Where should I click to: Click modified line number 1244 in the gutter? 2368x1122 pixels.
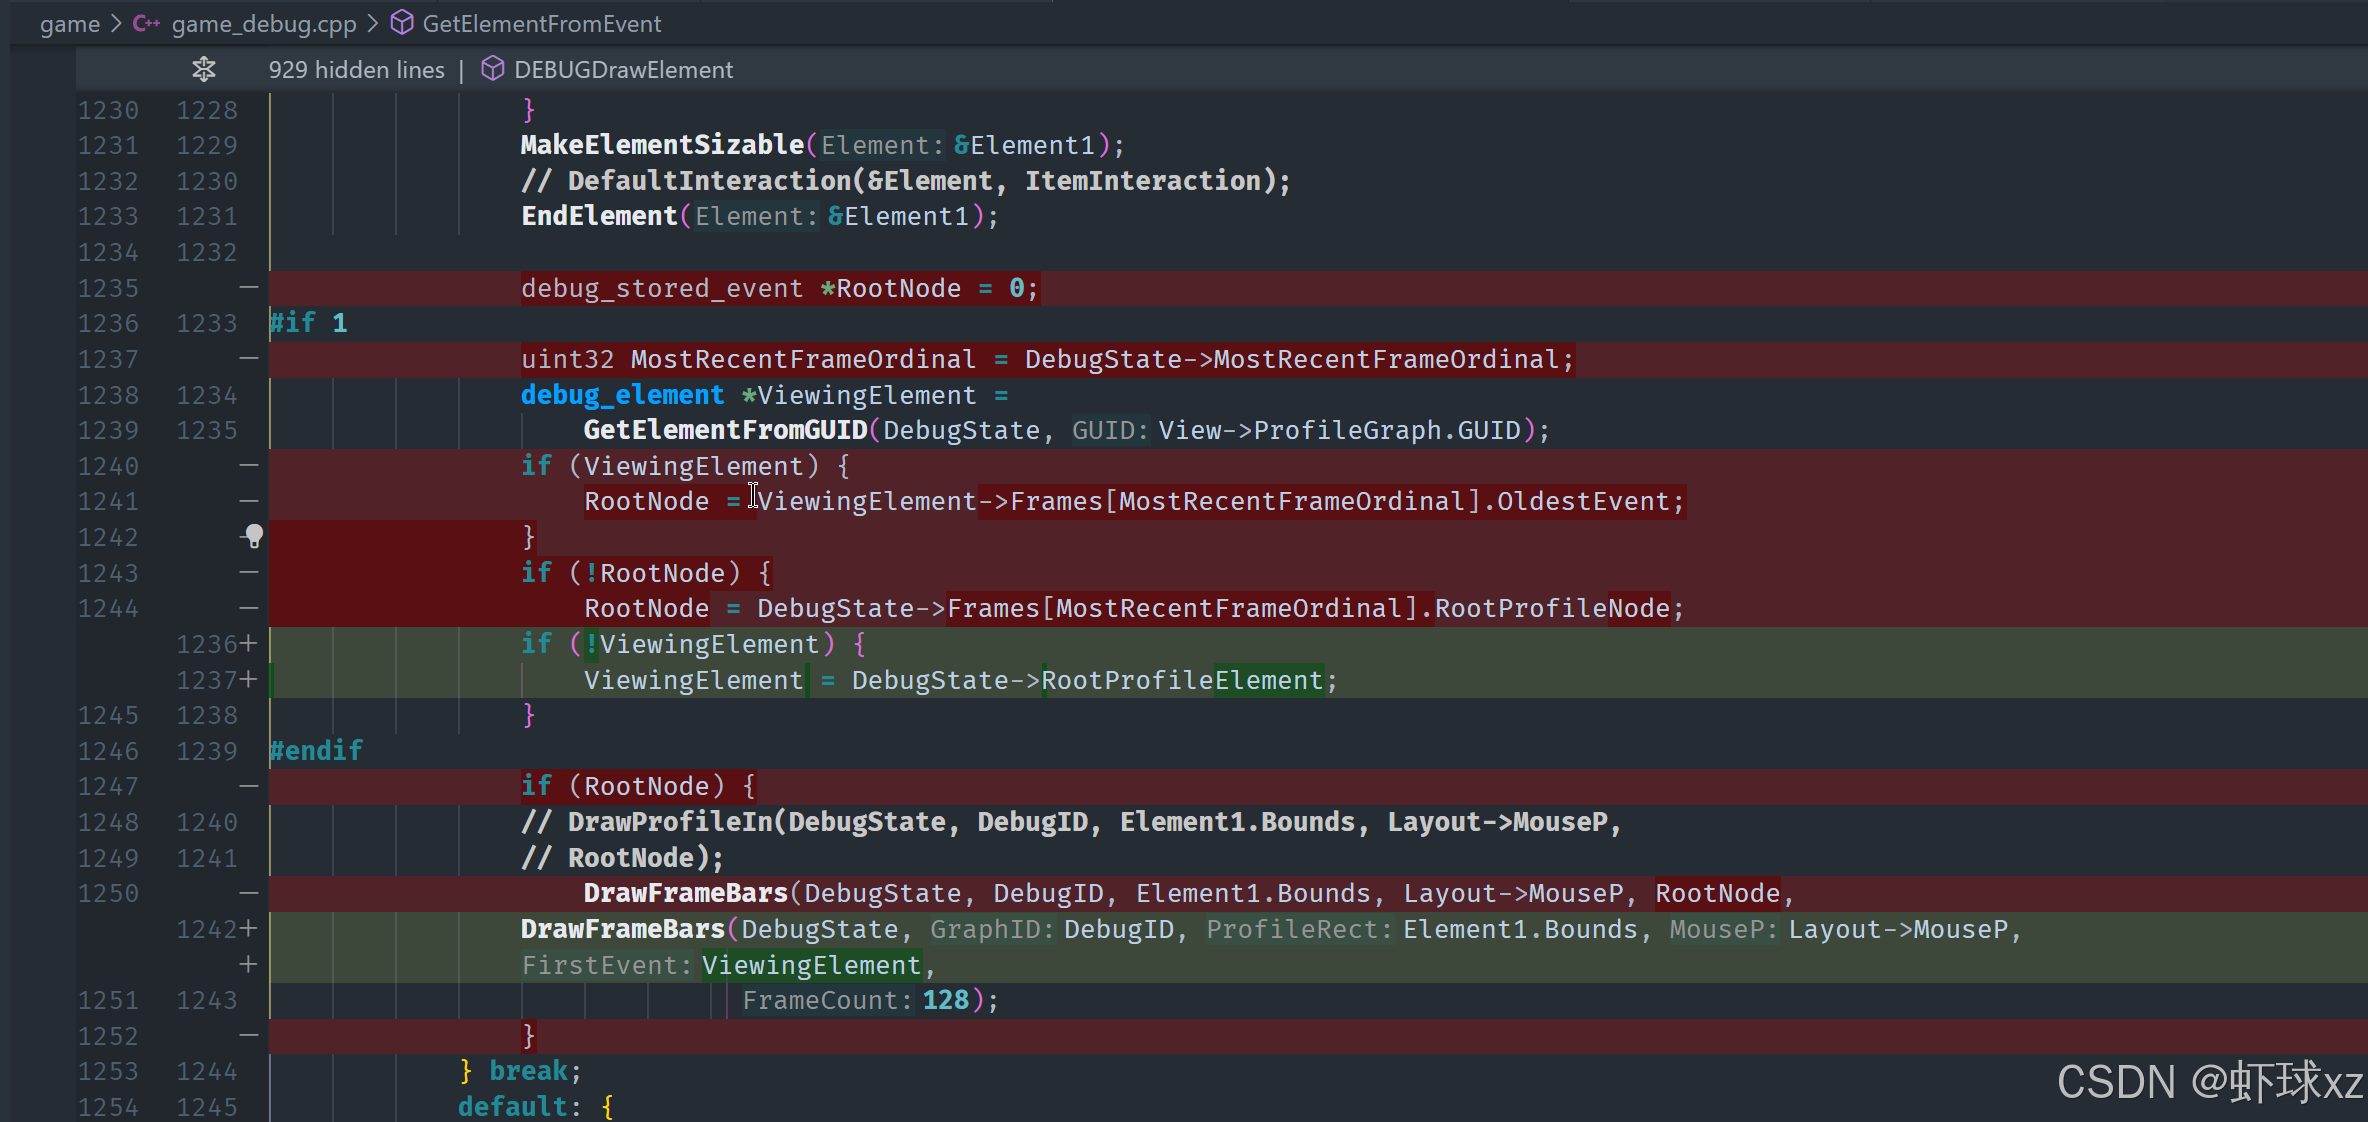[x=207, y=1071]
